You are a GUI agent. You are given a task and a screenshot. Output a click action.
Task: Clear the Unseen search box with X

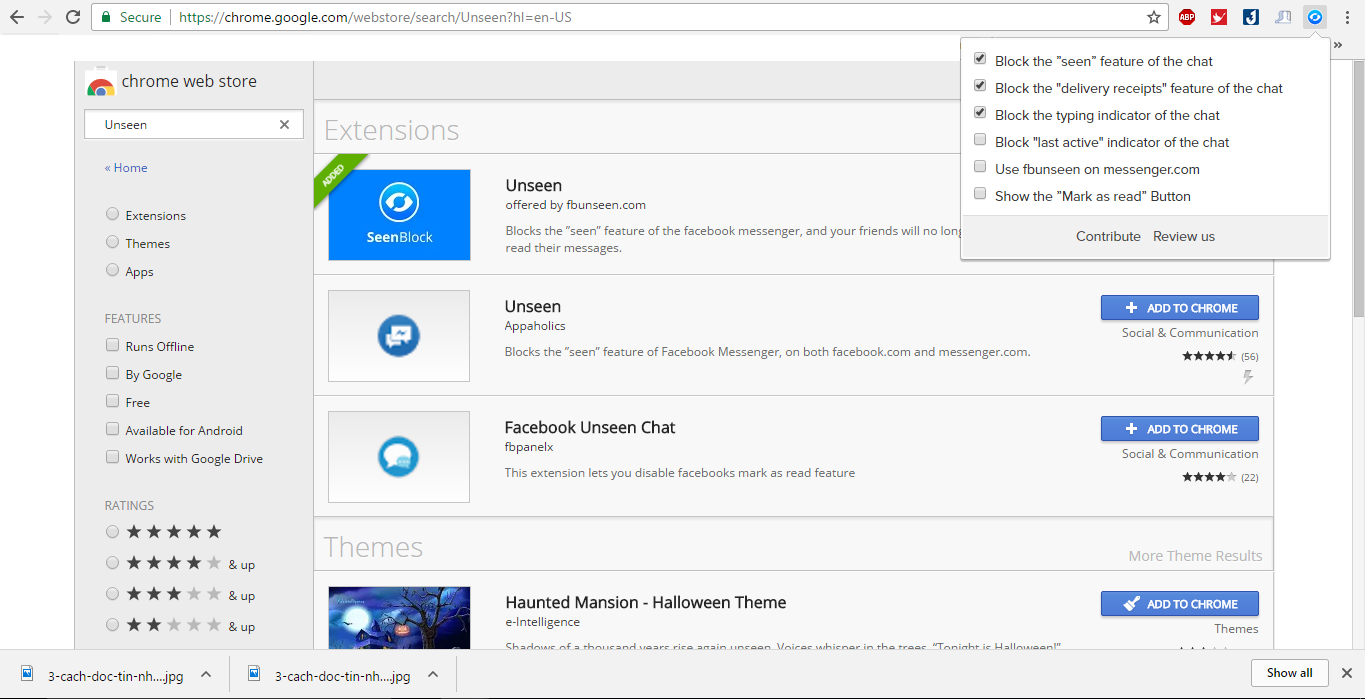tap(284, 125)
